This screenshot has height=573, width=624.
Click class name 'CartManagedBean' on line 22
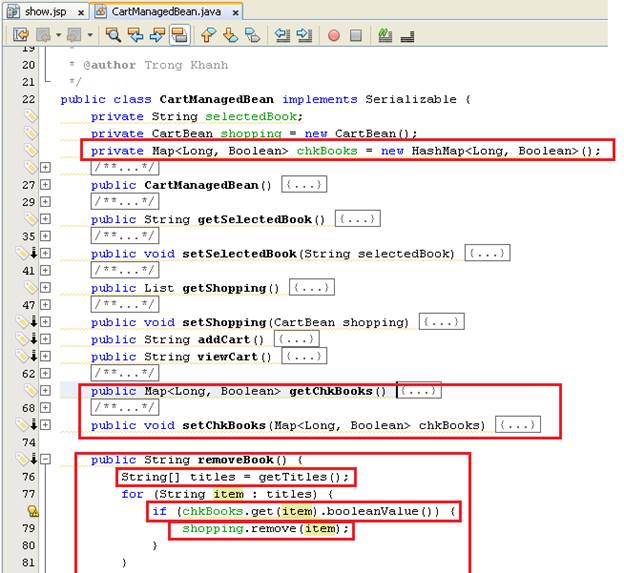[216, 99]
